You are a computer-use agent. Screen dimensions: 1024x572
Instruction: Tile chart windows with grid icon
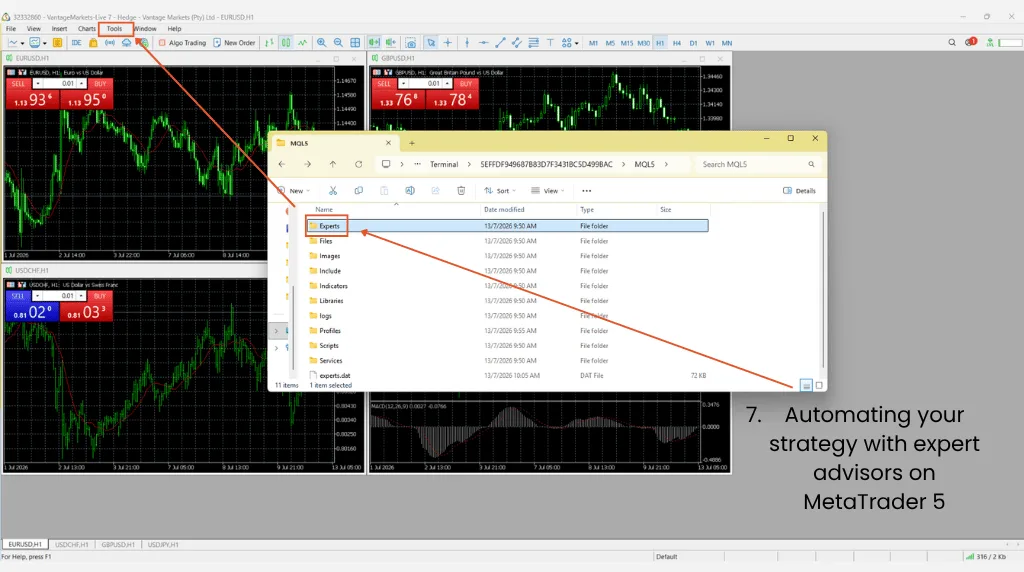(x=355, y=43)
